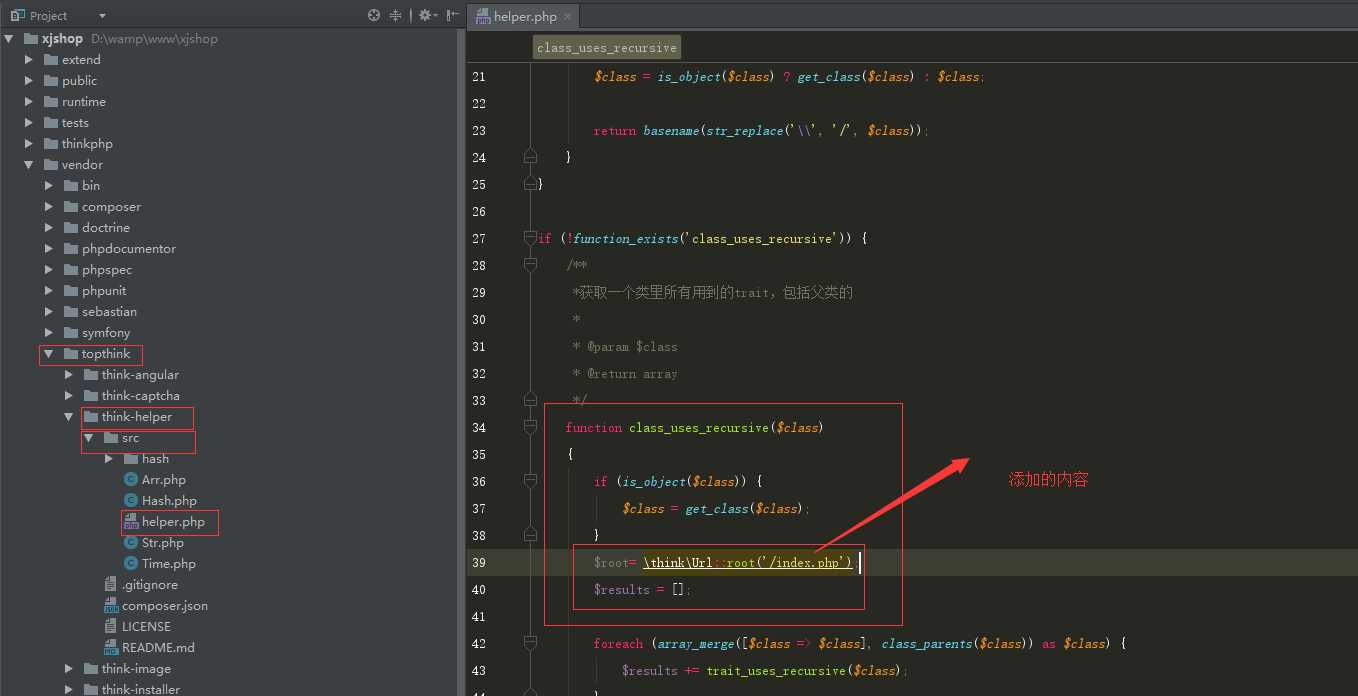
Task: Click the README.md file icon
Action: point(111,648)
